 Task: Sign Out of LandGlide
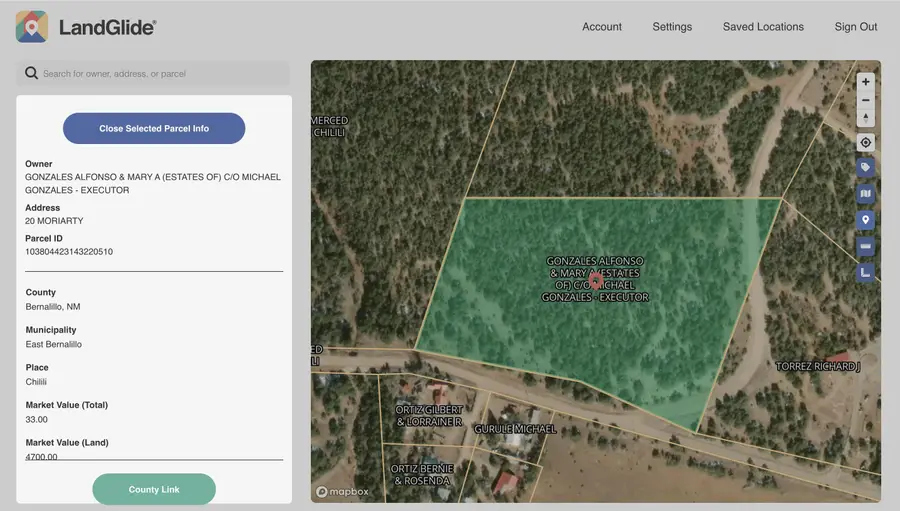click(x=856, y=27)
